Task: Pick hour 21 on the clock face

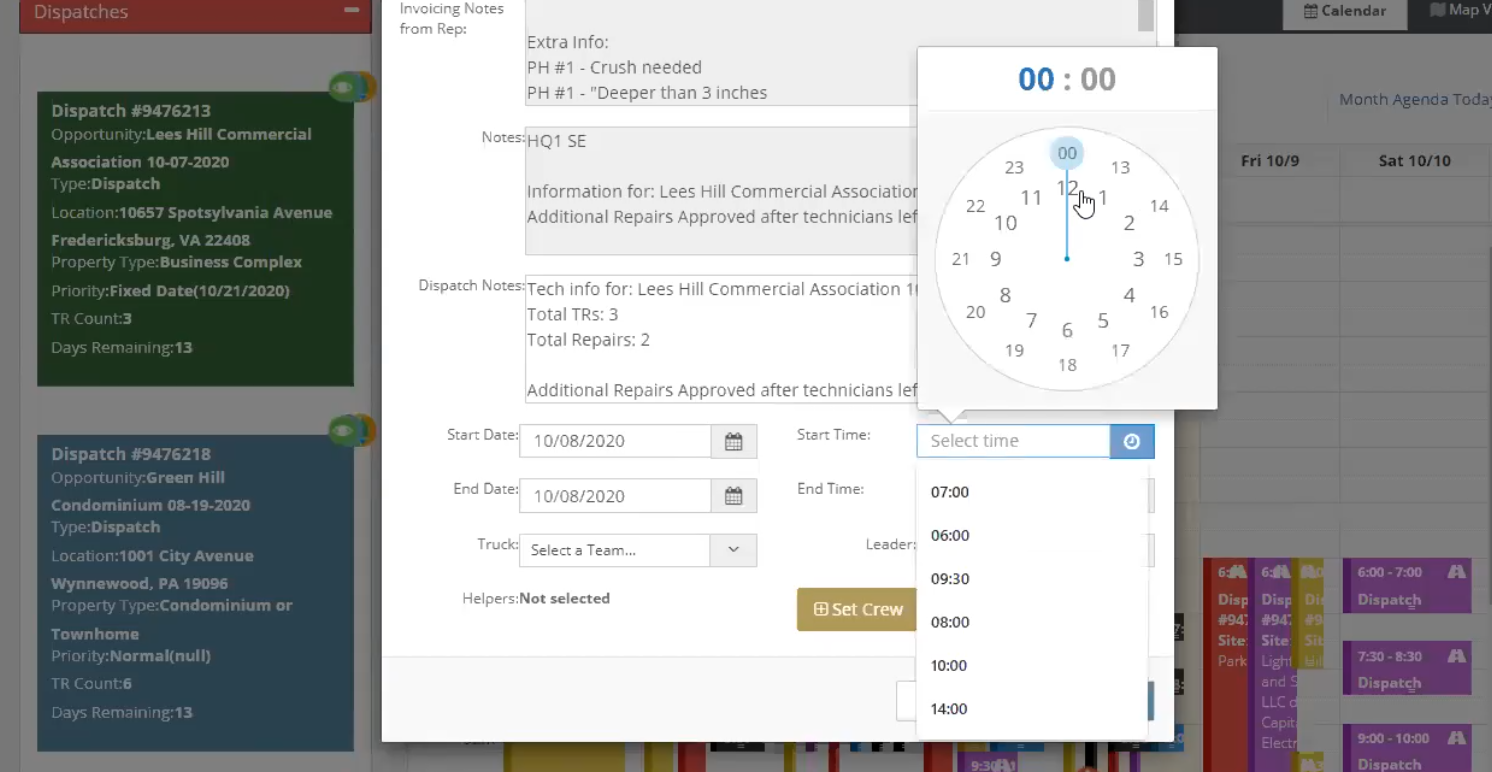Action: coord(961,259)
